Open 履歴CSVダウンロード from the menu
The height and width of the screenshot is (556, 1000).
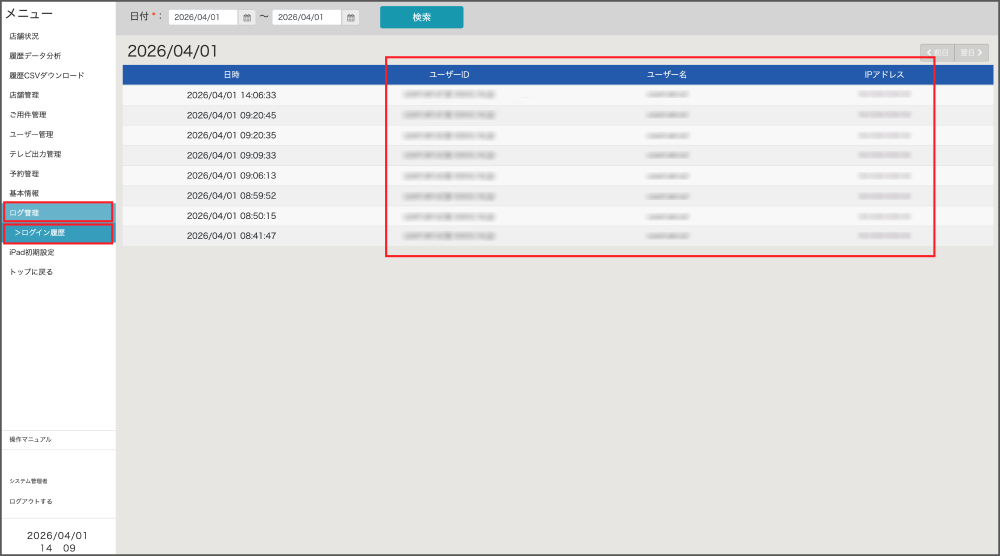point(47,76)
